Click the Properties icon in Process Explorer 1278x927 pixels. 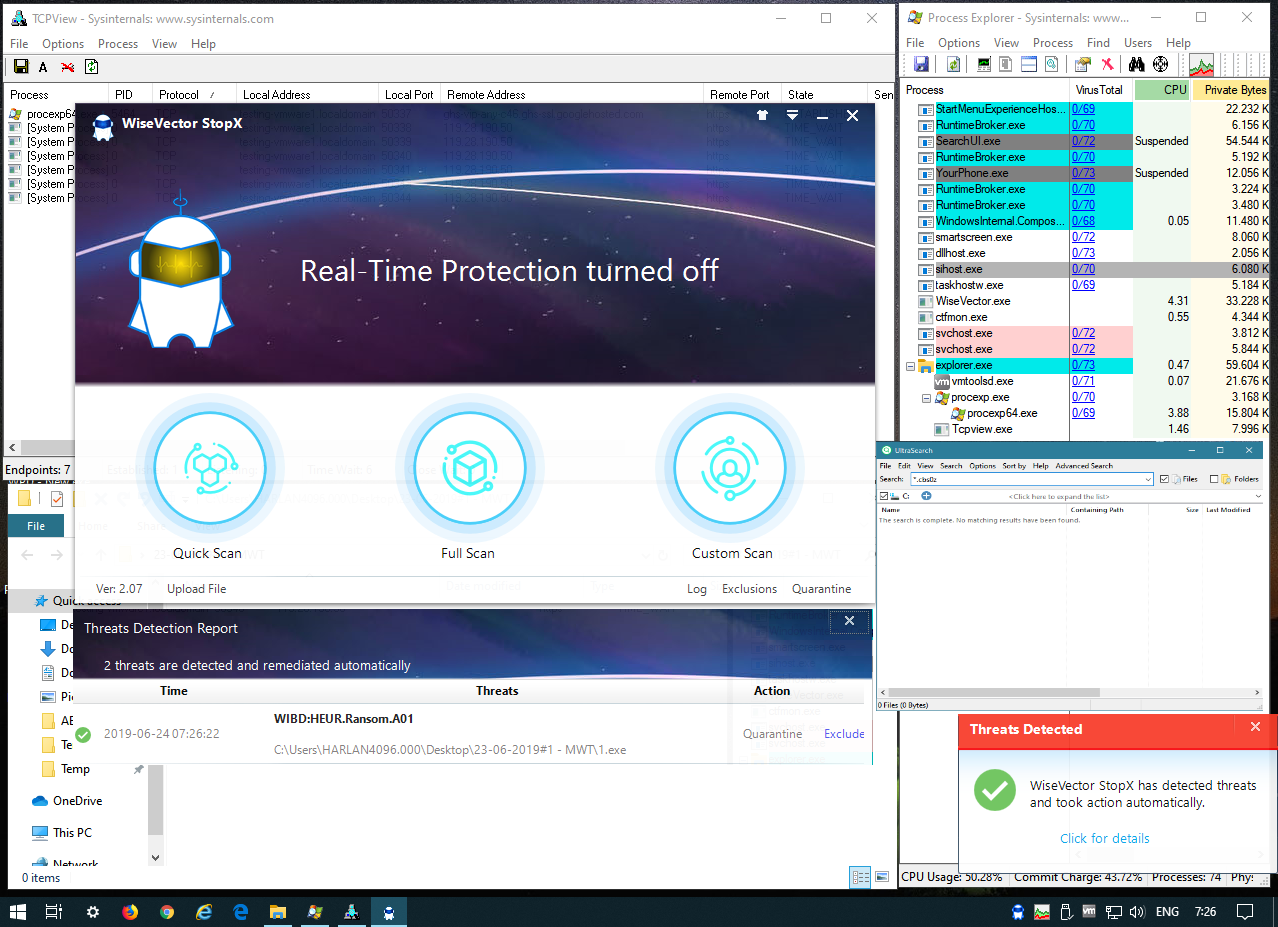tap(1083, 64)
